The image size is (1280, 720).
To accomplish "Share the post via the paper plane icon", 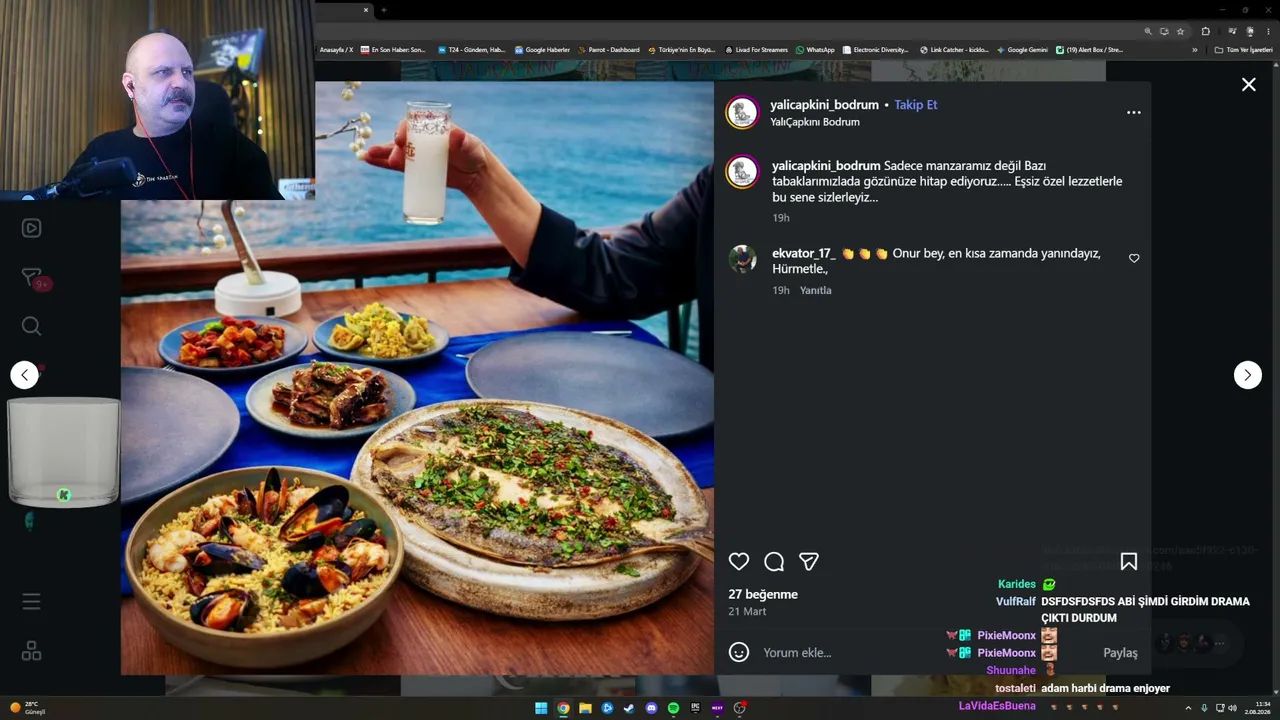I will click(x=809, y=562).
